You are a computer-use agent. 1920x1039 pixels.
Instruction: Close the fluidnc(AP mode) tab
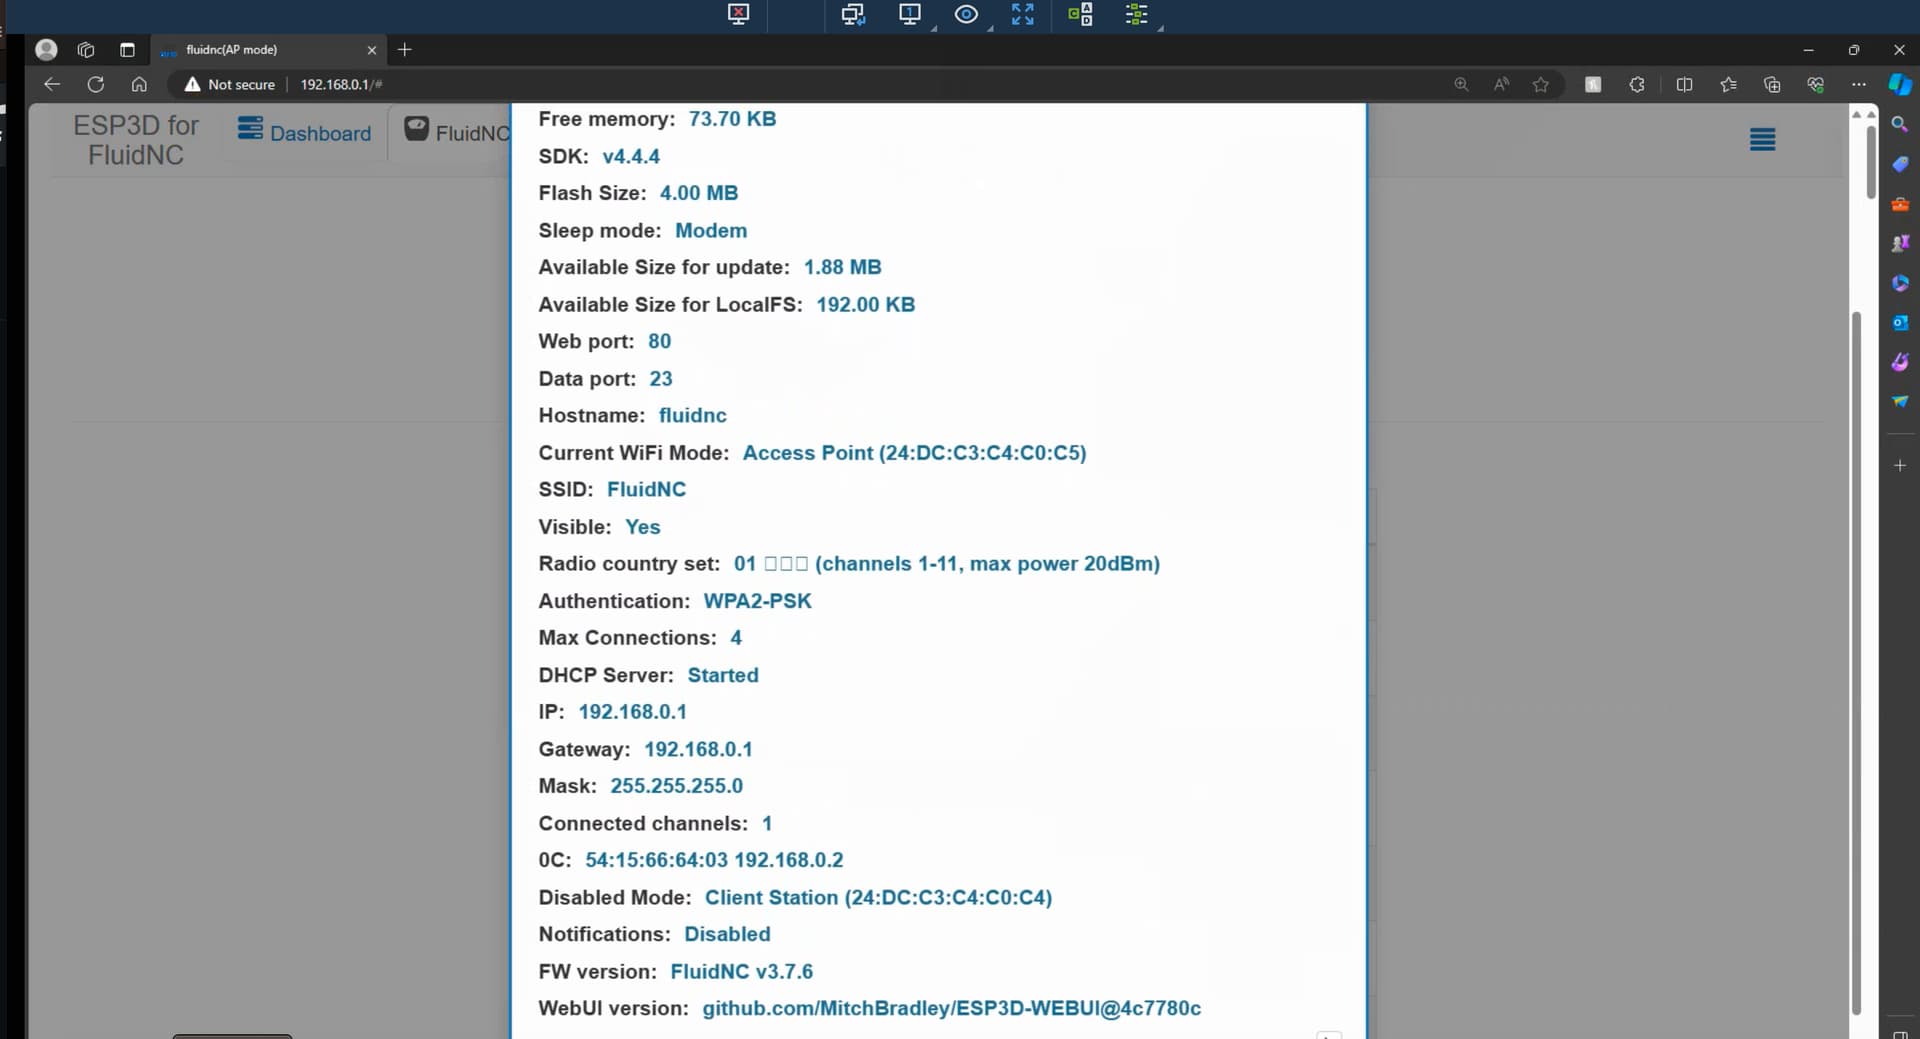(x=372, y=49)
